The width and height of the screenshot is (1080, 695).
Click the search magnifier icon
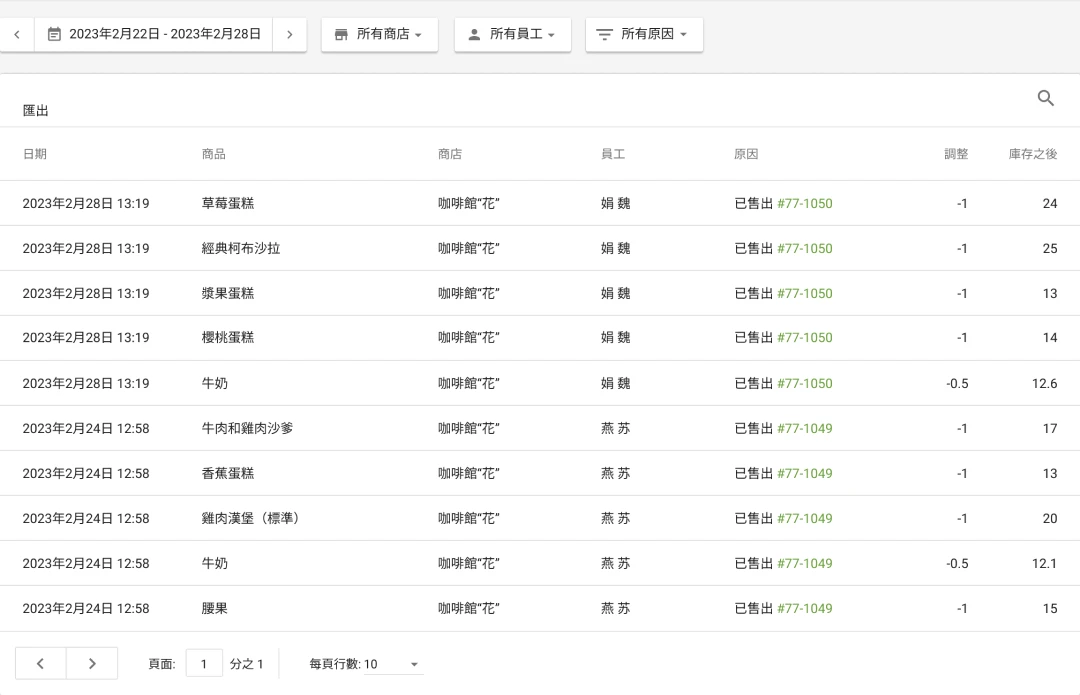coord(1046,98)
